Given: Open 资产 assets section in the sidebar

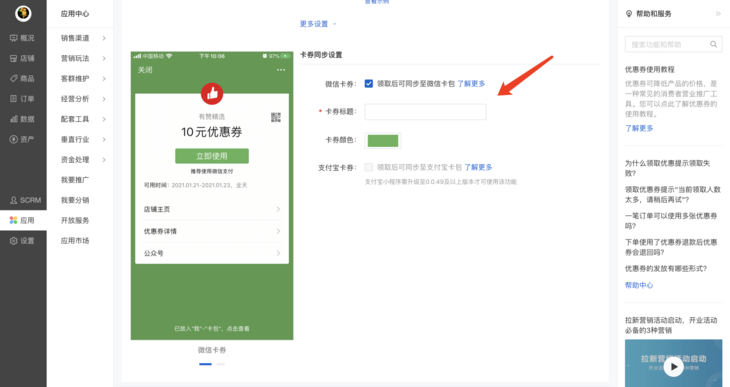Looking at the screenshot, I should click(x=23, y=139).
